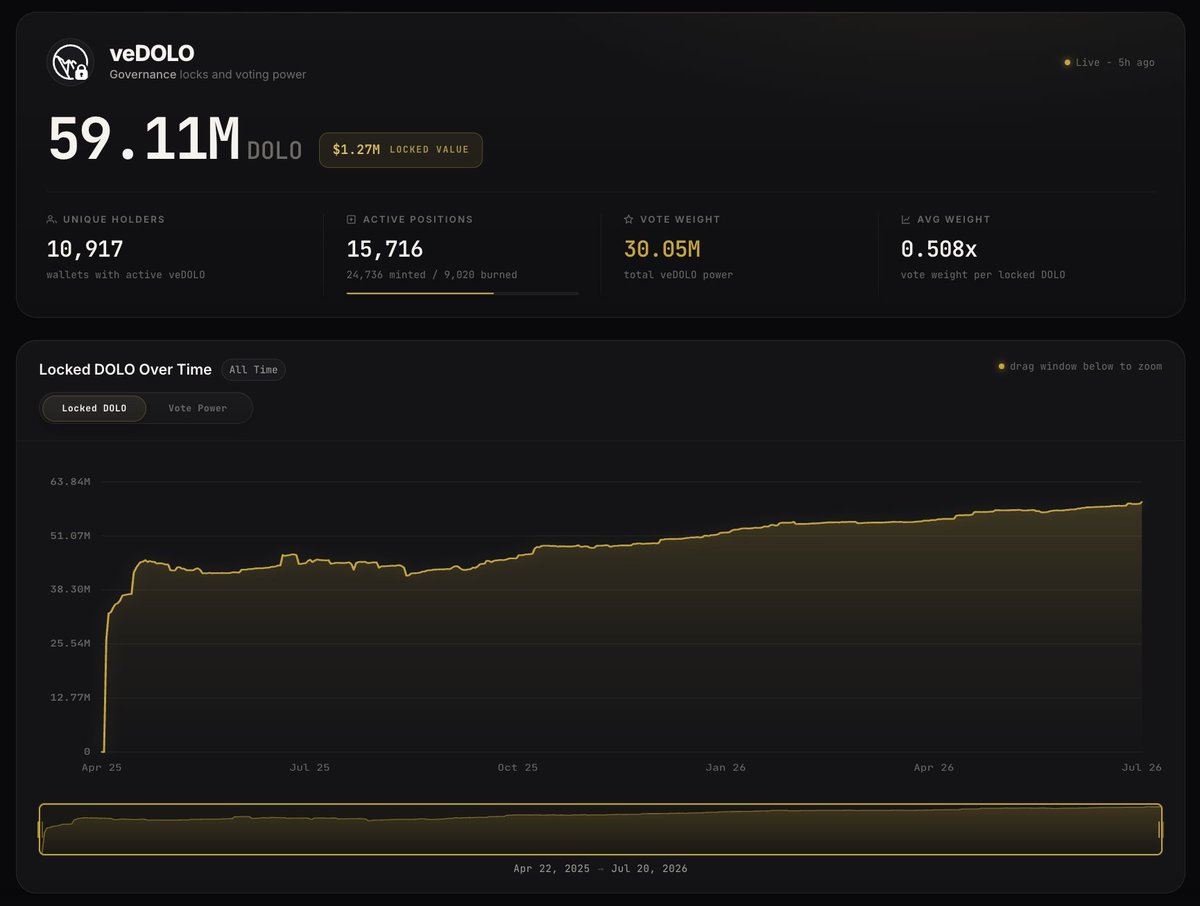Click the 59.11M locked total value
The width and height of the screenshot is (1200, 906).
coord(144,140)
